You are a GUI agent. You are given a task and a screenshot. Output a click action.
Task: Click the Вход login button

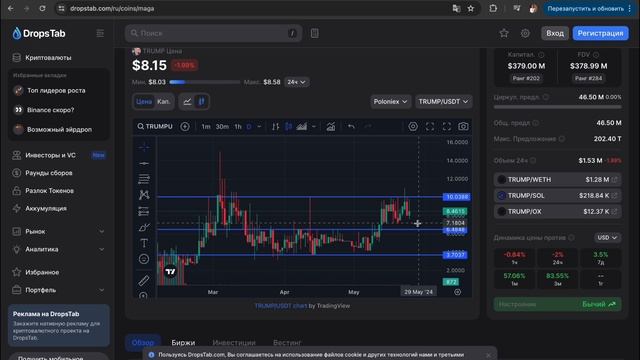[555, 33]
